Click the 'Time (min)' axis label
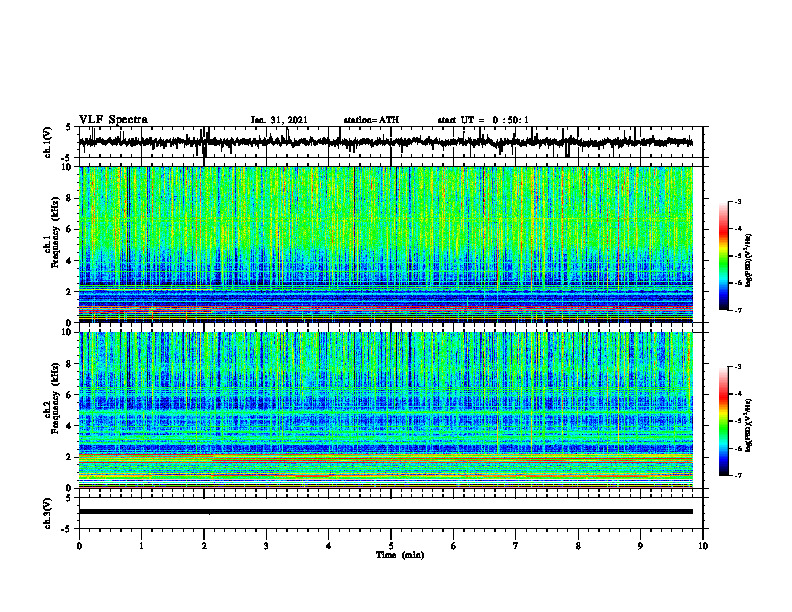Screen dimensions: 792x612 click(x=400, y=555)
